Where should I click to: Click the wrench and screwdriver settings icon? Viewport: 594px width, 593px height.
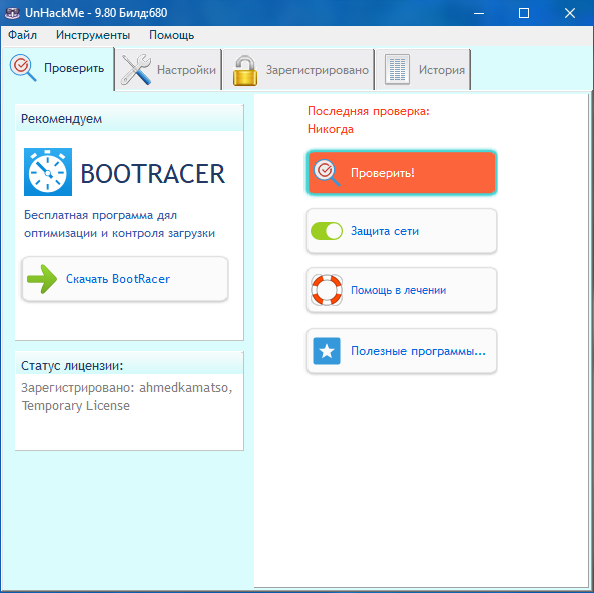(136, 69)
